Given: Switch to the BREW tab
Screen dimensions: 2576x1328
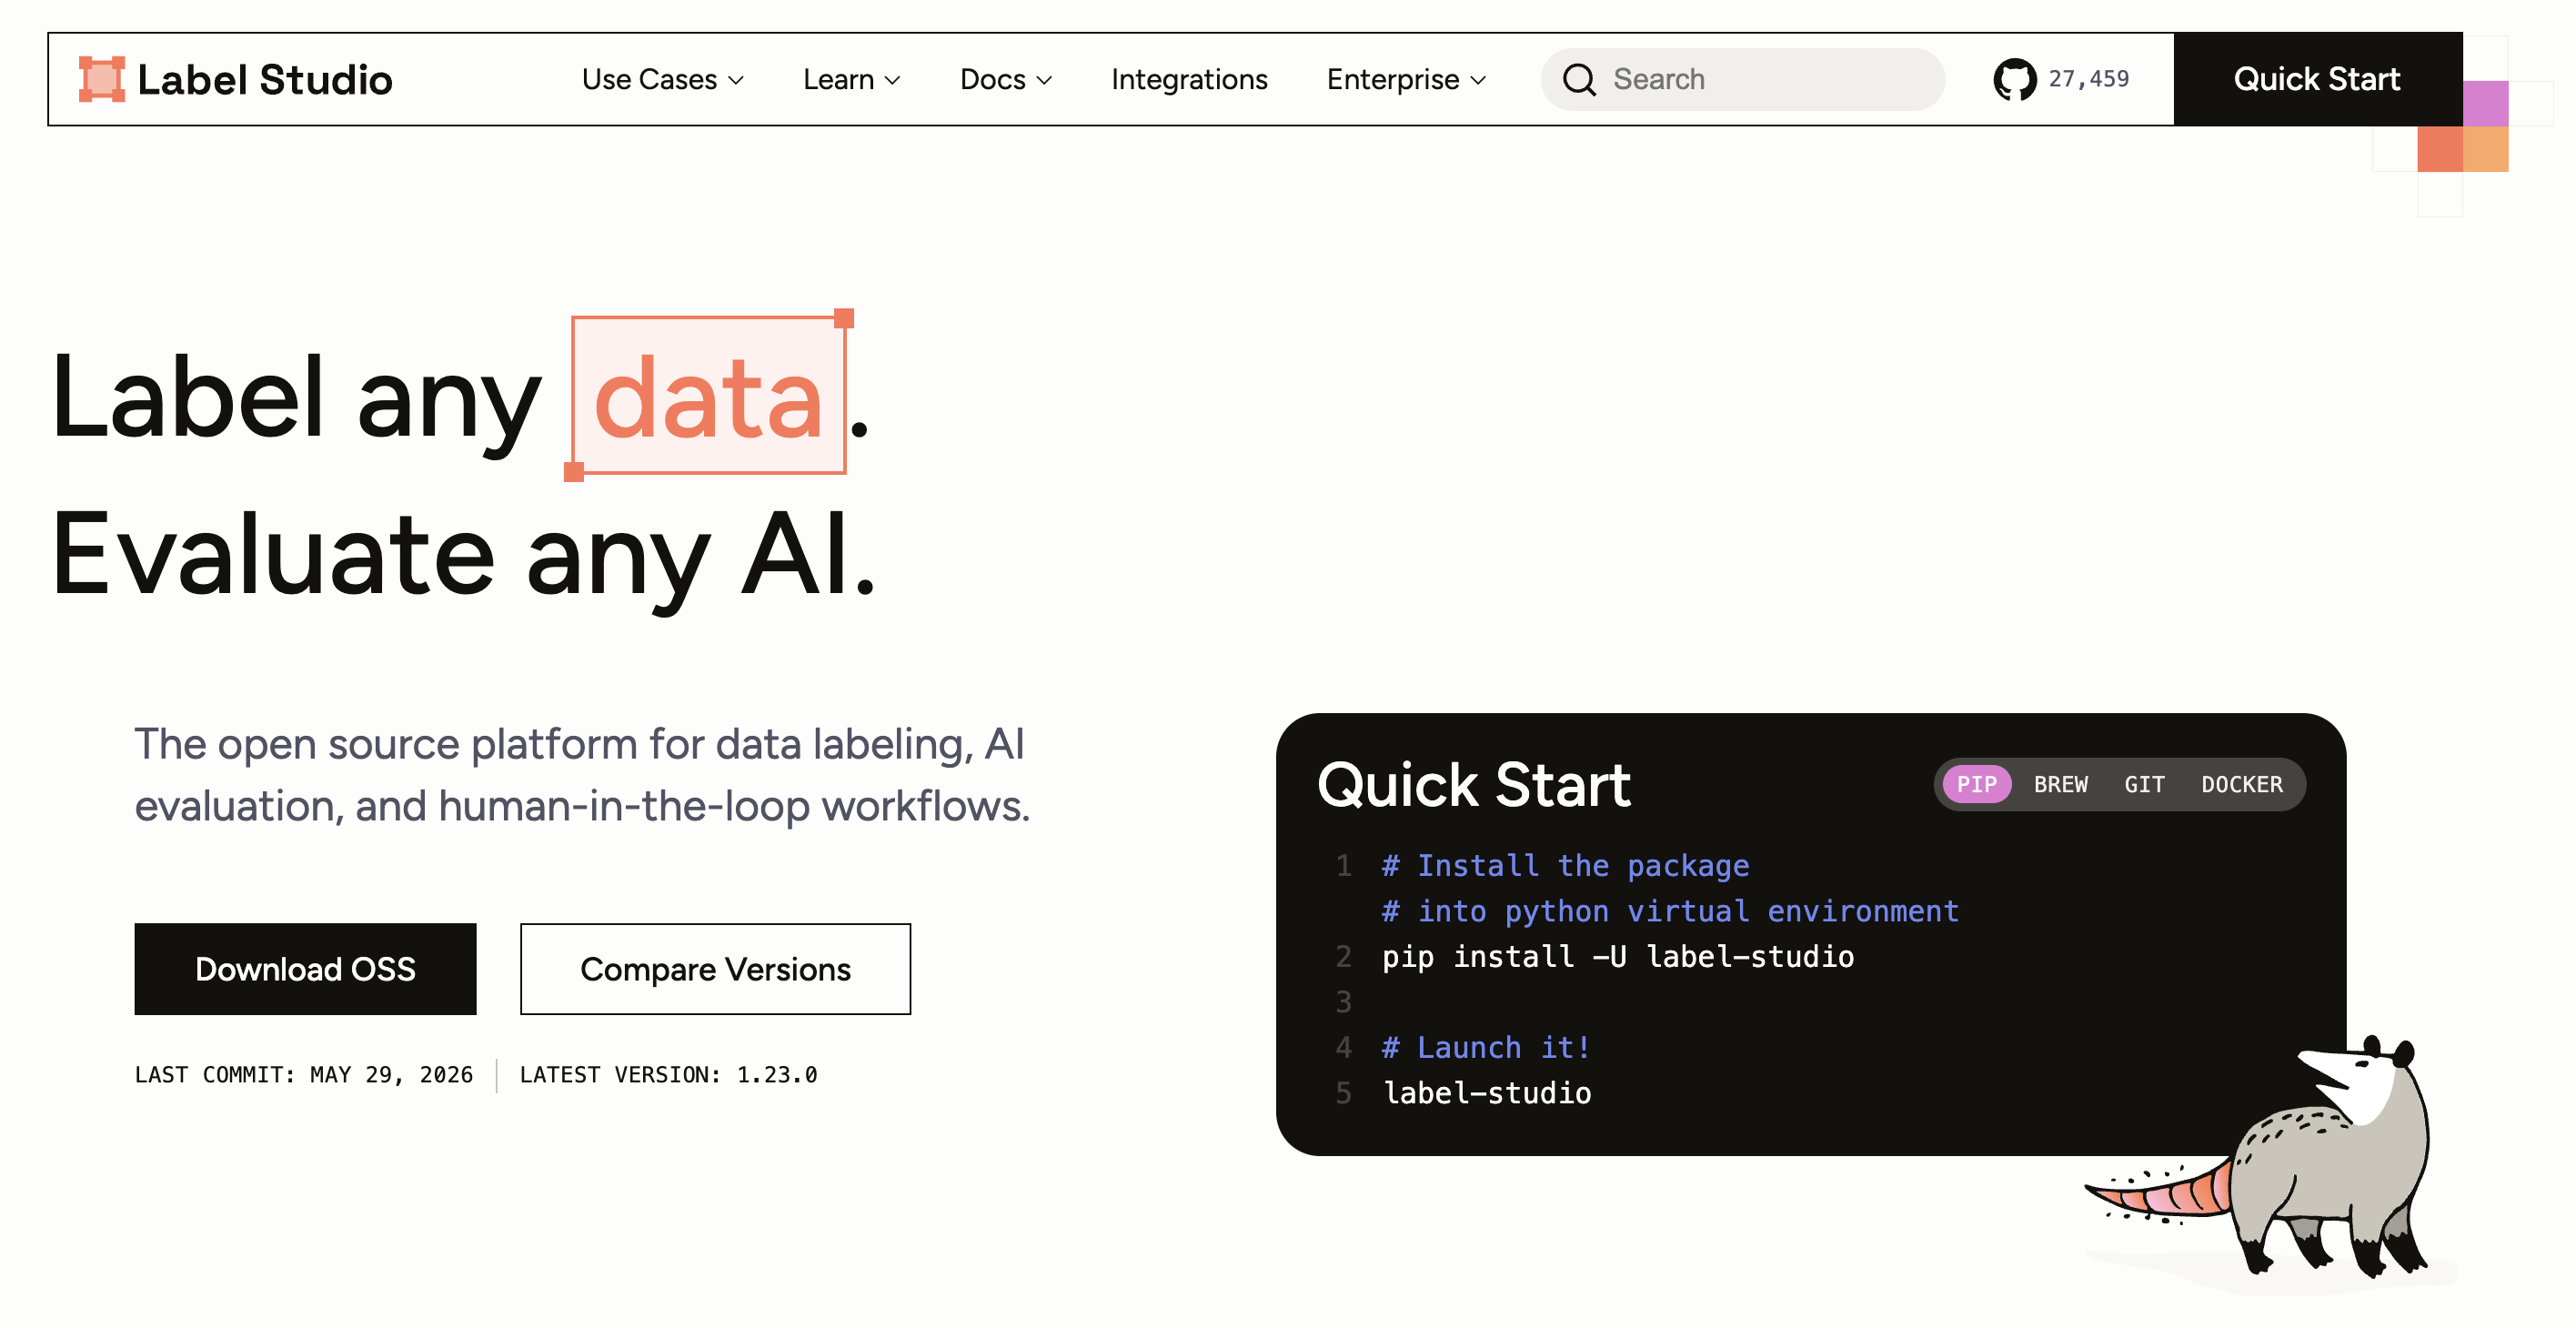Looking at the screenshot, I should (x=2060, y=784).
